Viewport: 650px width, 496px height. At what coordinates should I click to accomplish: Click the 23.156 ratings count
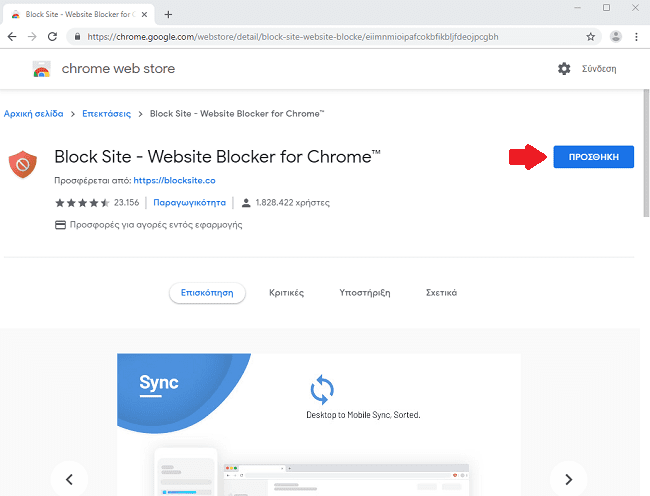[x=126, y=203]
